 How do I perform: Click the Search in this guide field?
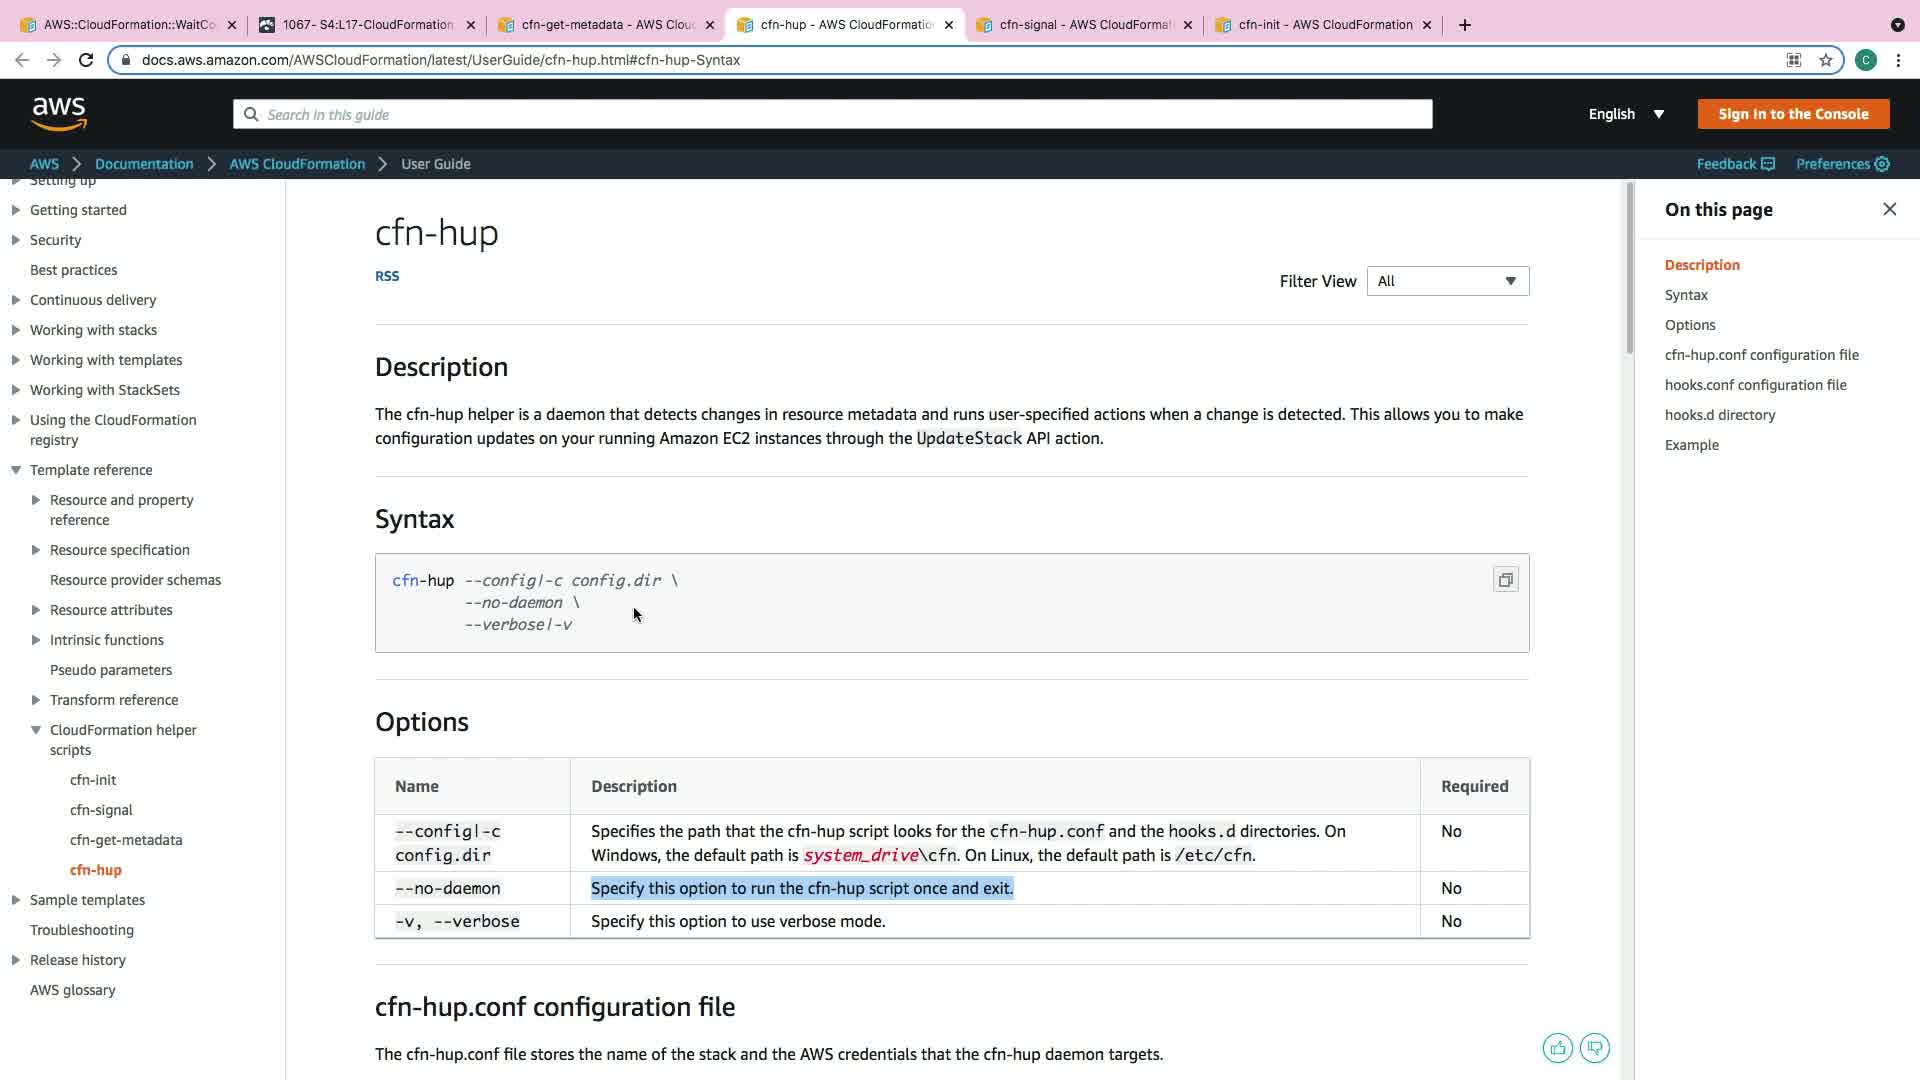click(x=832, y=114)
